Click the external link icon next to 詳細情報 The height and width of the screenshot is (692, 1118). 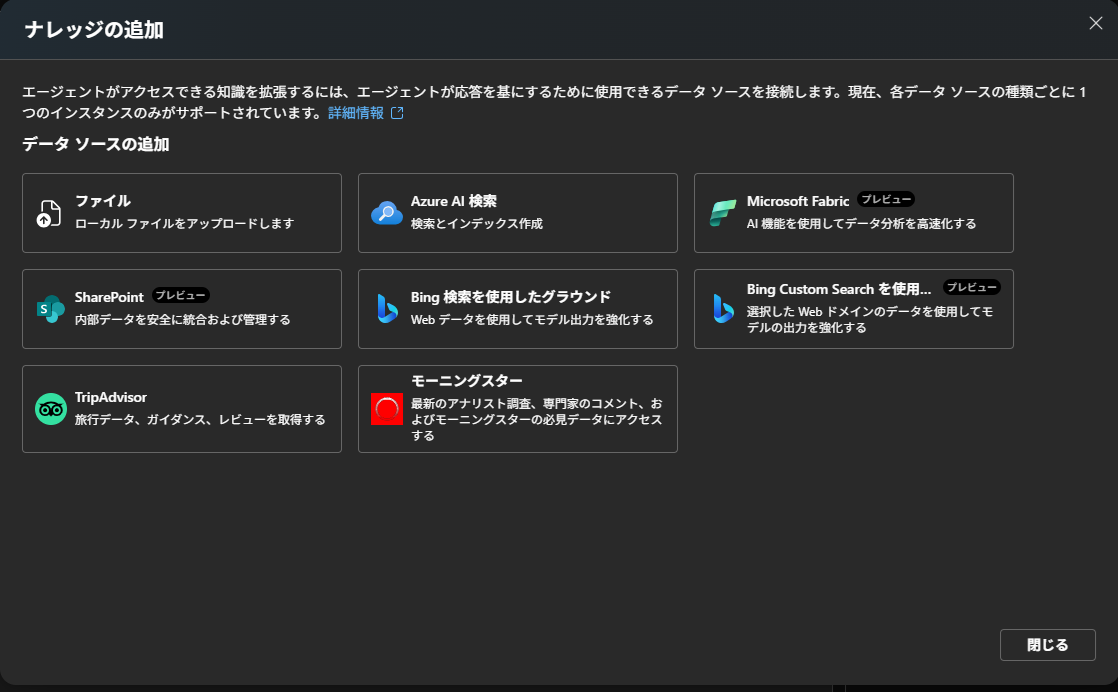point(397,113)
